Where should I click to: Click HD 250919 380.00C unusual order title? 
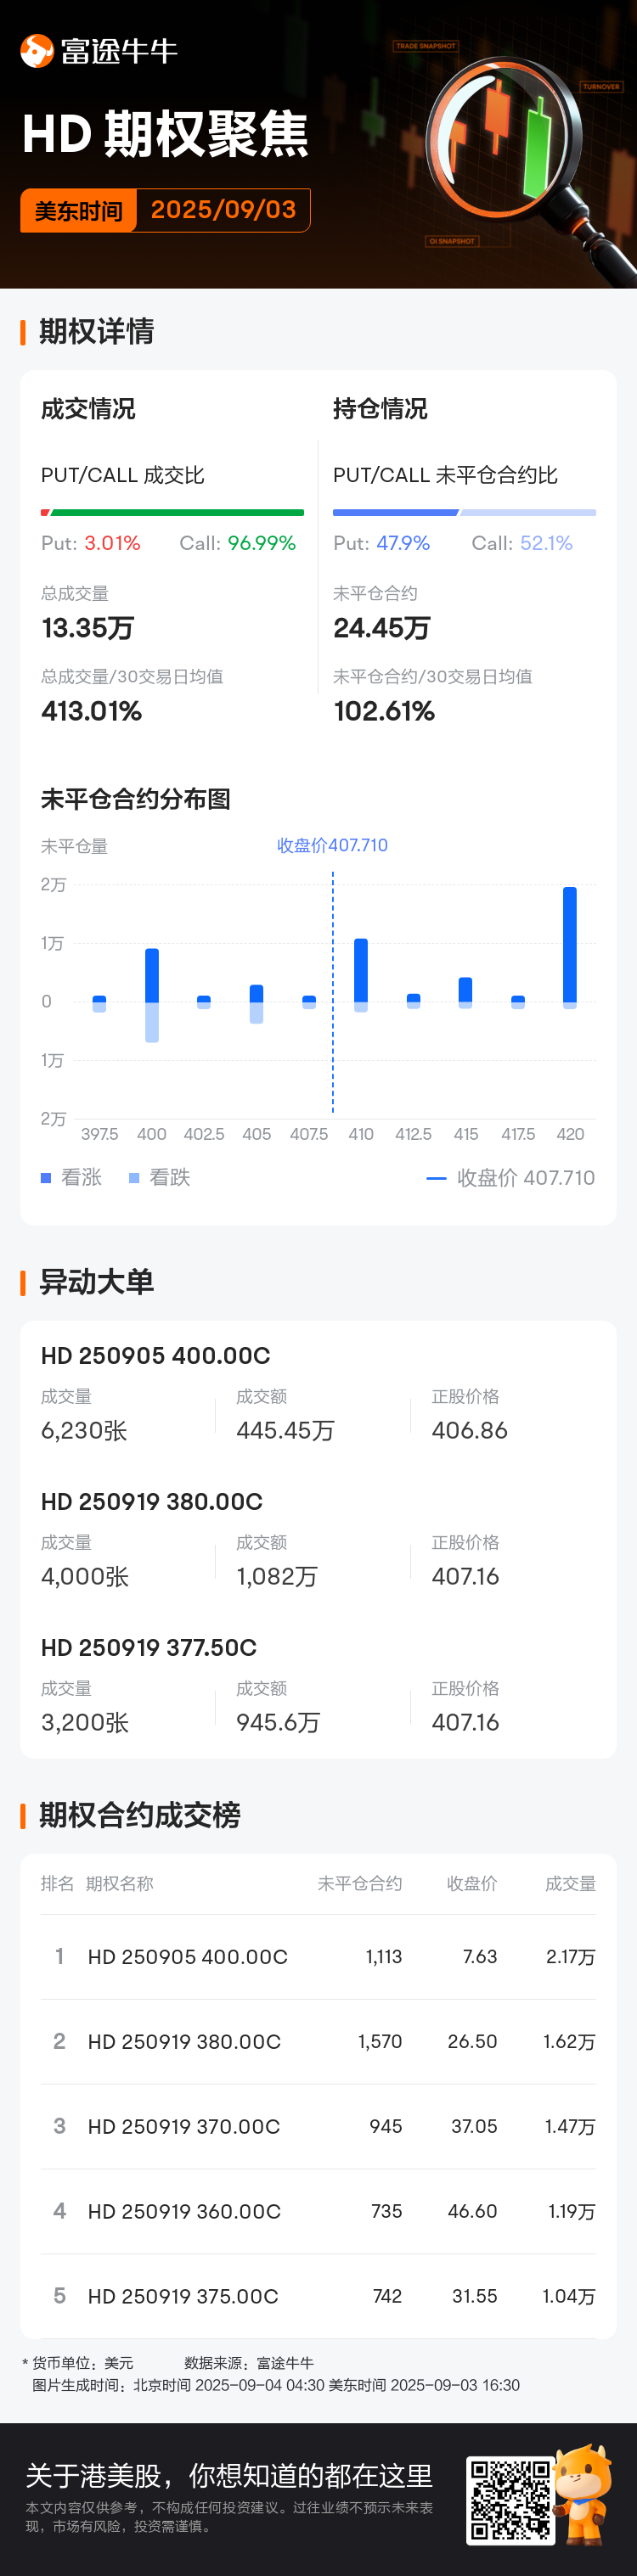[x=152, y=1501]
